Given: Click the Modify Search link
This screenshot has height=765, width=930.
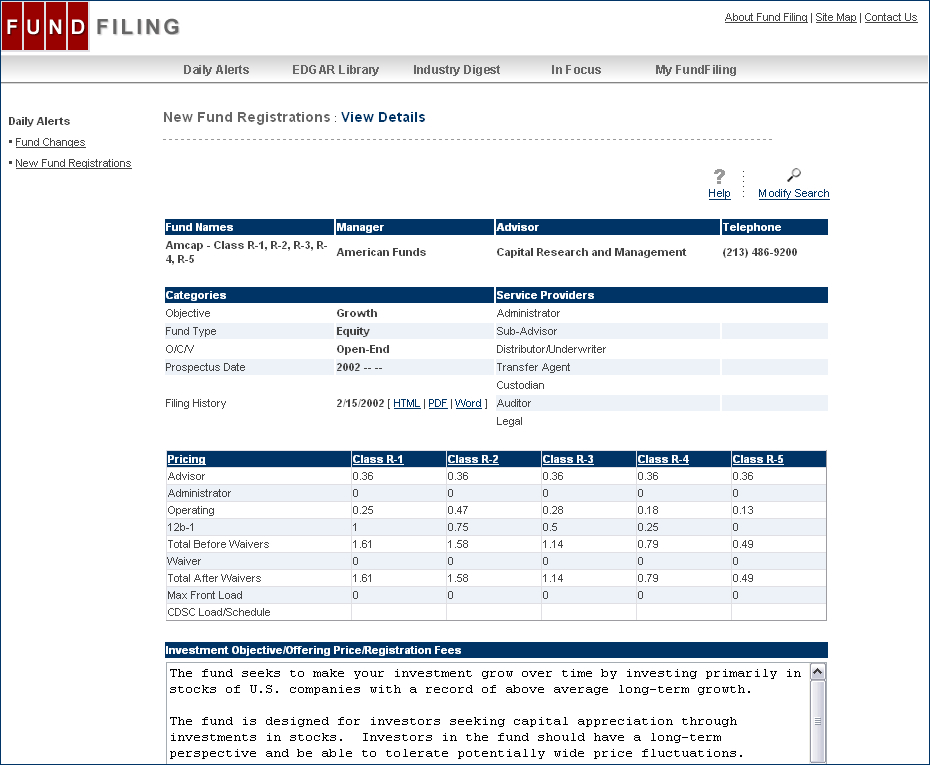Looking at the screenshot, I should (794, 193).
